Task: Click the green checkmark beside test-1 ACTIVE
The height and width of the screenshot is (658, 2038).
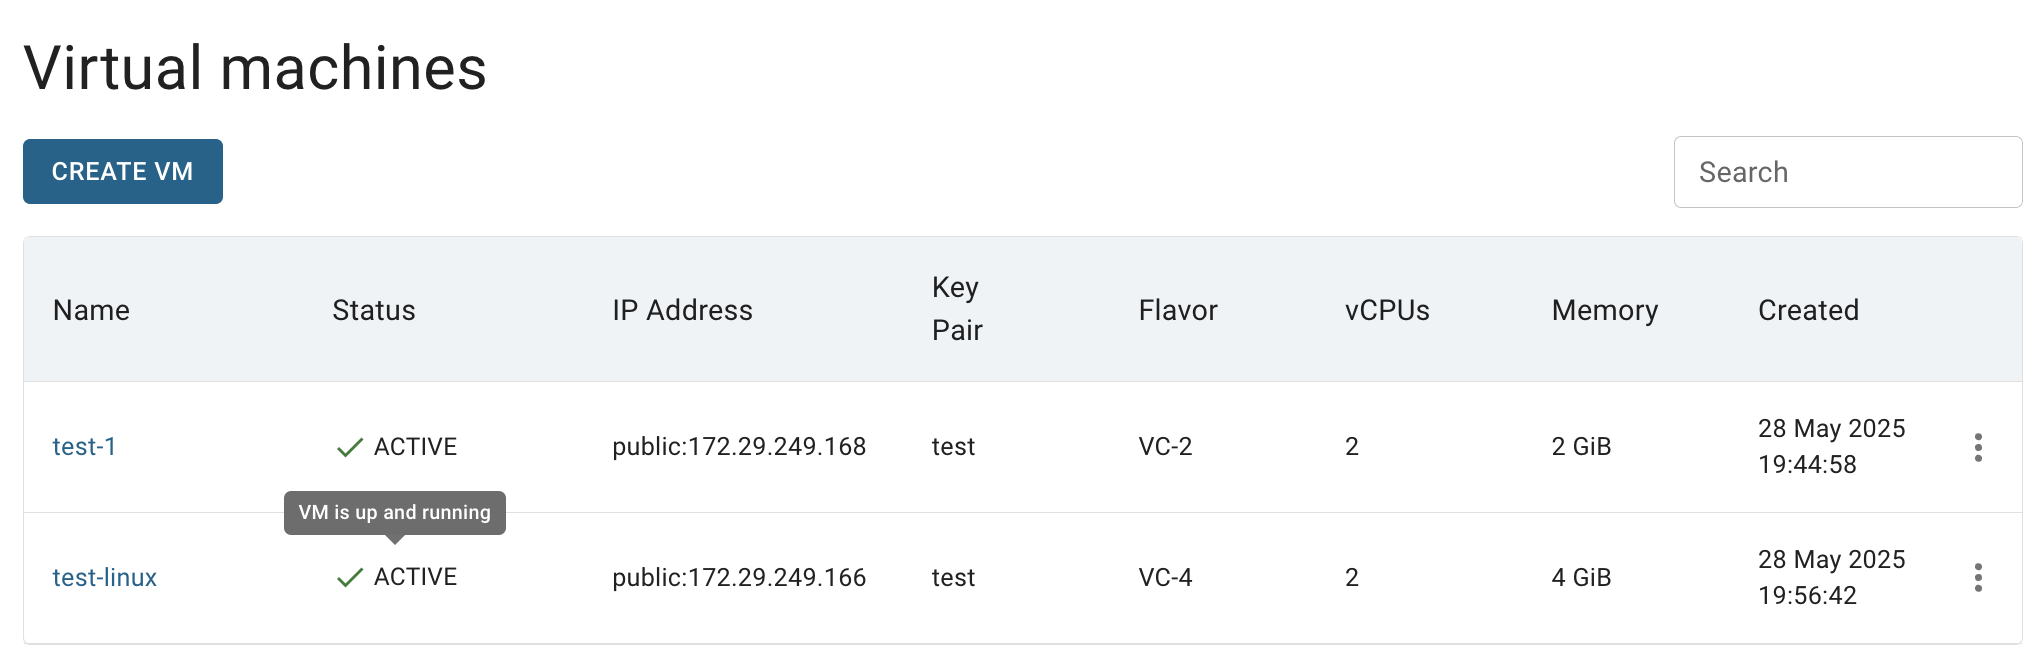Action: pyautogui.click(x=349, y=447)
